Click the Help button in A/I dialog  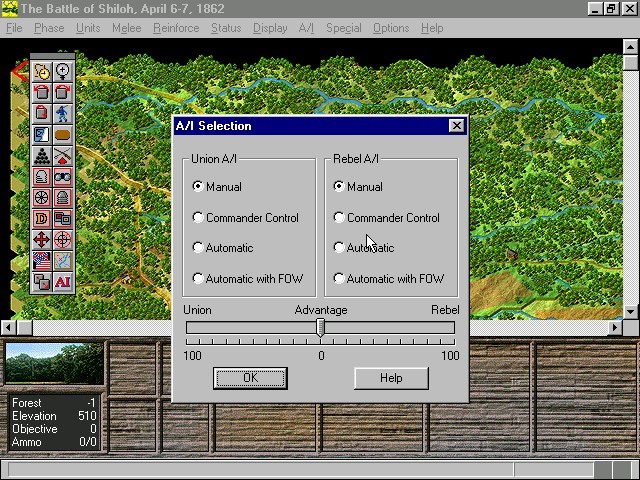point(391,378)
